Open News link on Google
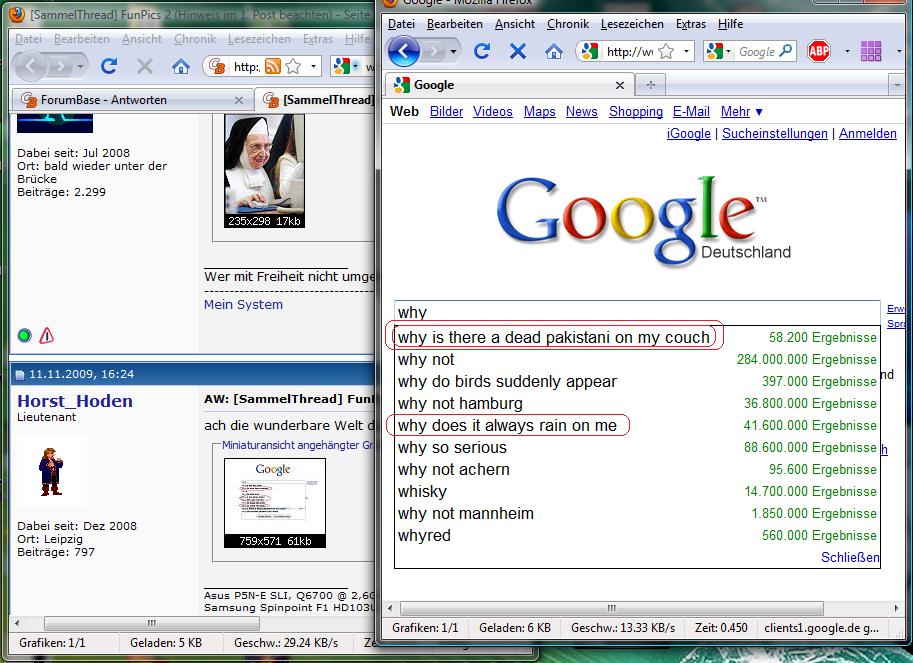 pyautogui.click(x=581, y=111)
